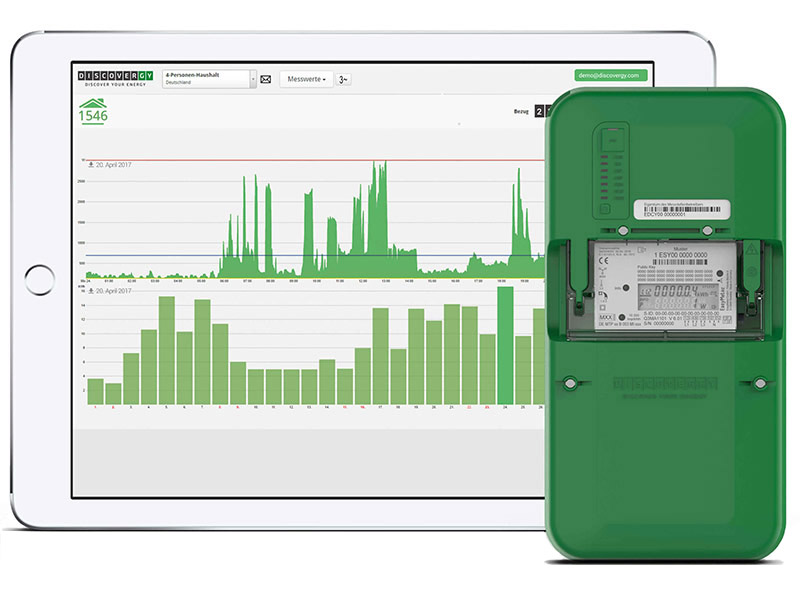This screenshot has height=600, width=800.
Task: Open the 3~ phase selector dropdown
Action: [x=343, y=79]
